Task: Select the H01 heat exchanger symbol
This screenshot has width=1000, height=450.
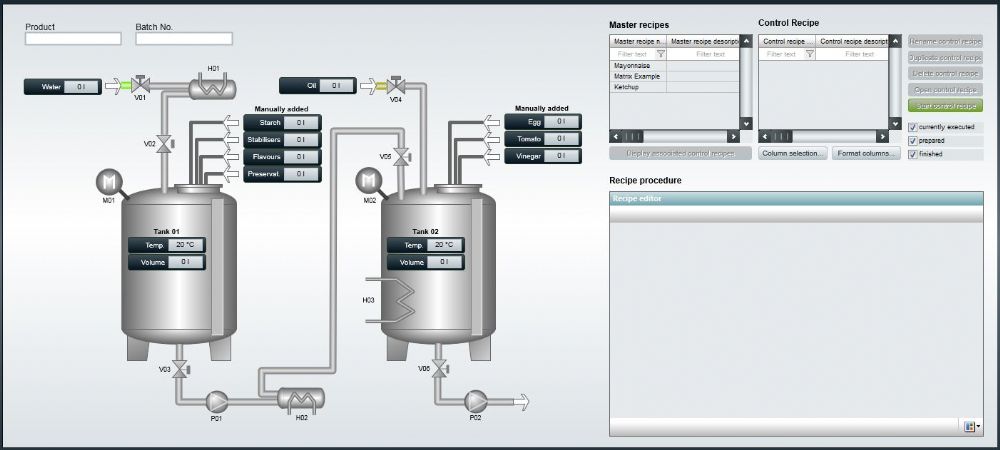Action: click(212, 87)
